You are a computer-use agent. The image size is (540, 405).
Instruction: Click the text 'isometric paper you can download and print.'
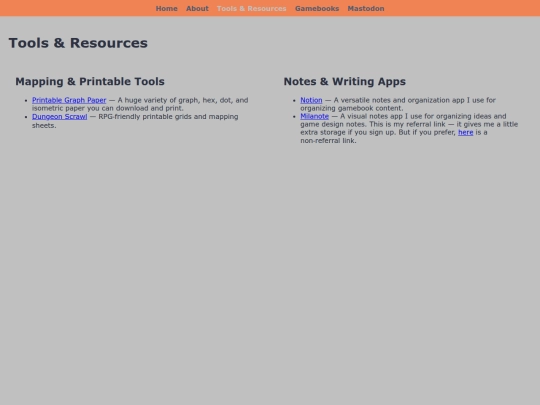(x=108, y=108)
